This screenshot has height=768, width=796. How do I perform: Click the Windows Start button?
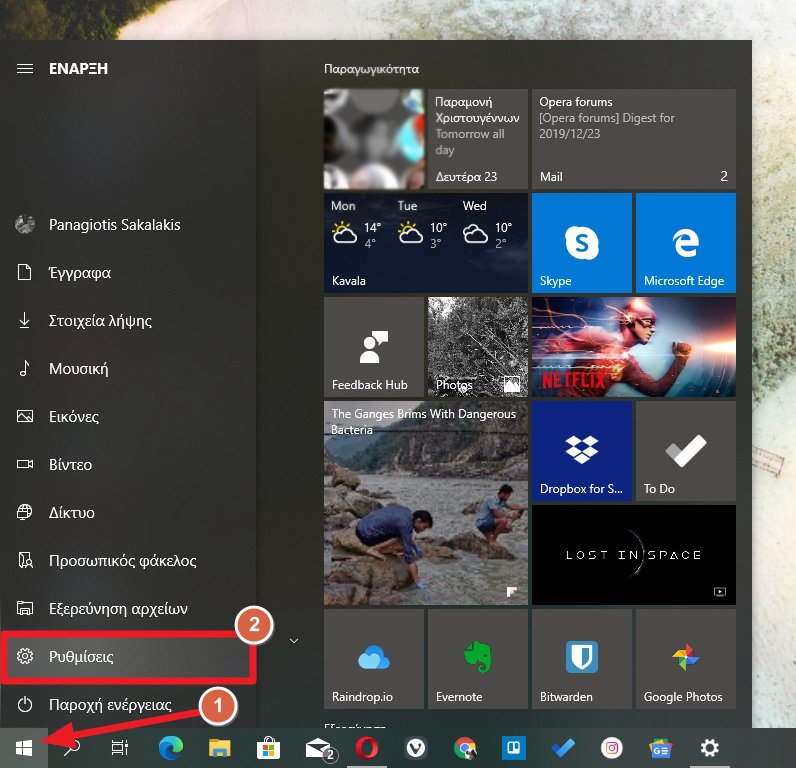[x=23, y=747]
